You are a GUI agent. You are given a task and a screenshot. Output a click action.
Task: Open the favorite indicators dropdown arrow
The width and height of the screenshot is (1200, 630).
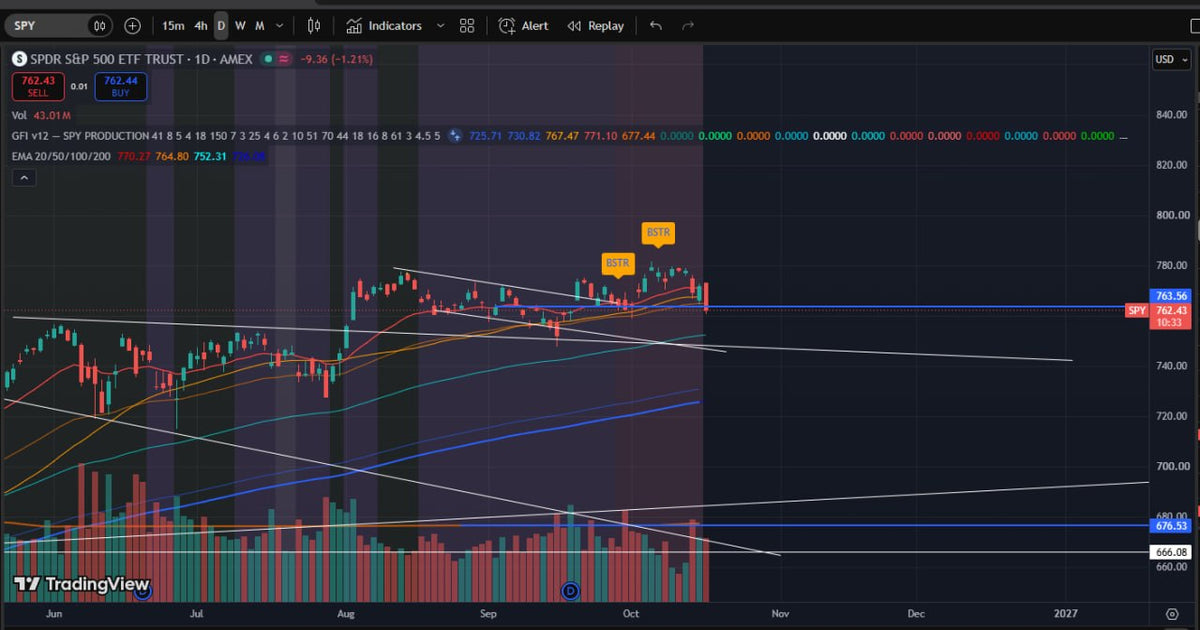[440, 26]
